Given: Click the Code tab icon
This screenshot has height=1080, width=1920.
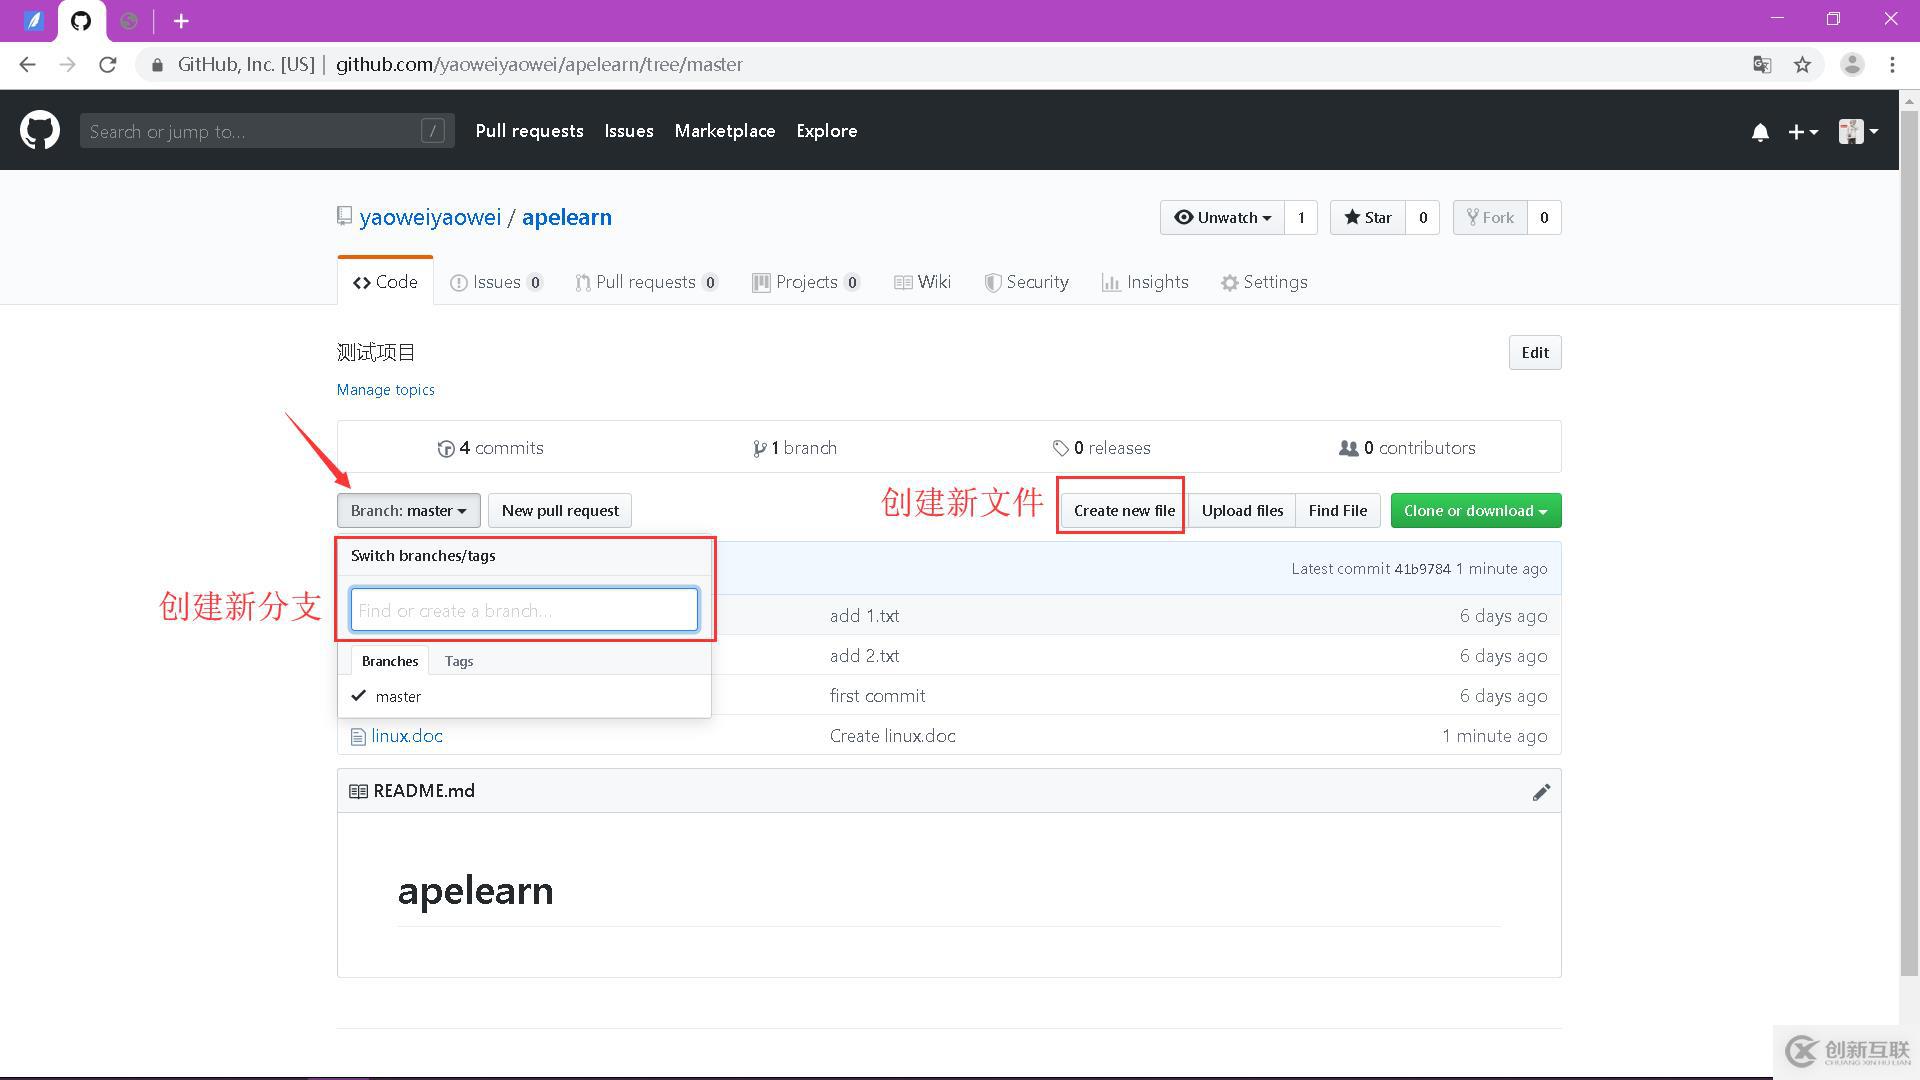Looking at the screenshot, I should click(361, 282).
